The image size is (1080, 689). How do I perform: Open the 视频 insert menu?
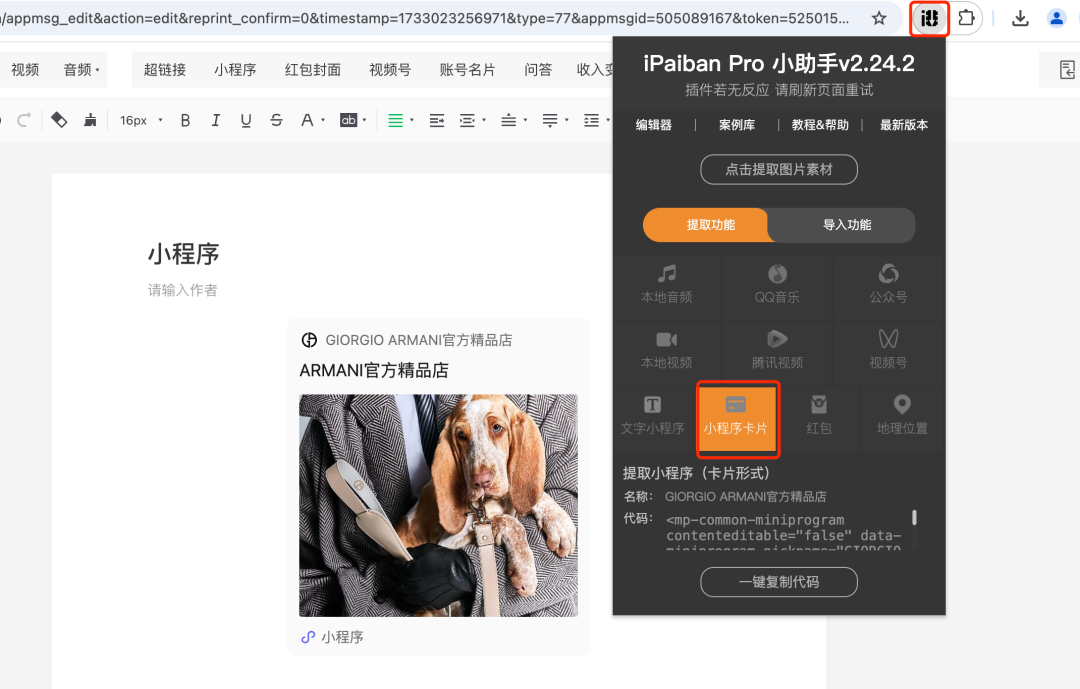tap(25, 70)
